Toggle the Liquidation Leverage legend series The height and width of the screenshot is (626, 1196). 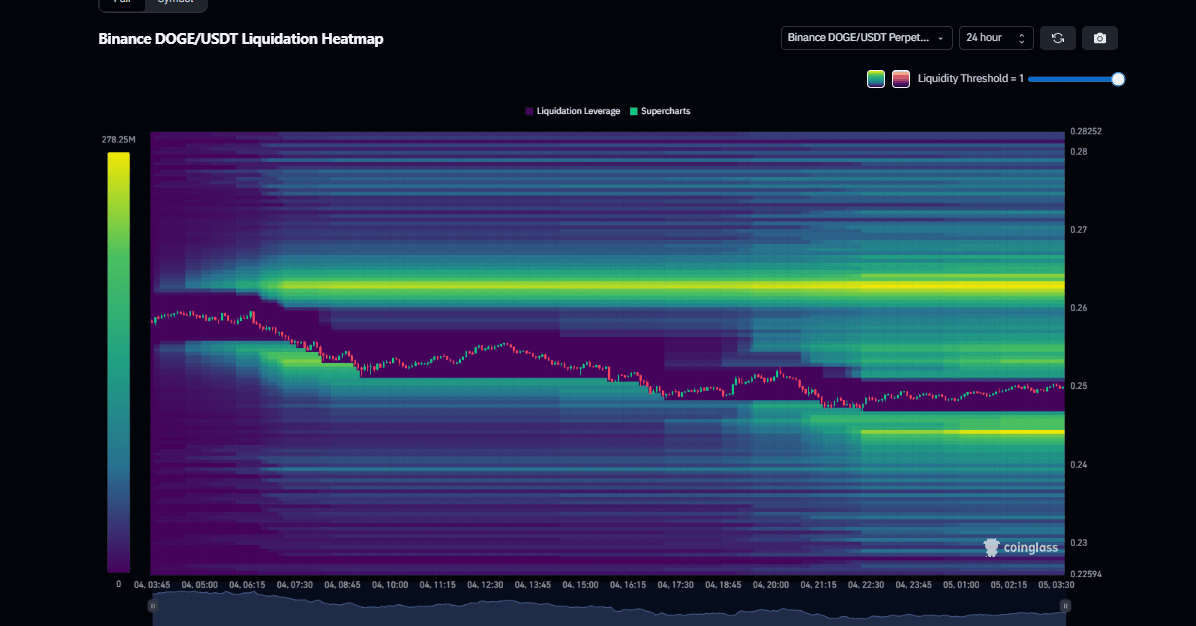coord(572,111)
